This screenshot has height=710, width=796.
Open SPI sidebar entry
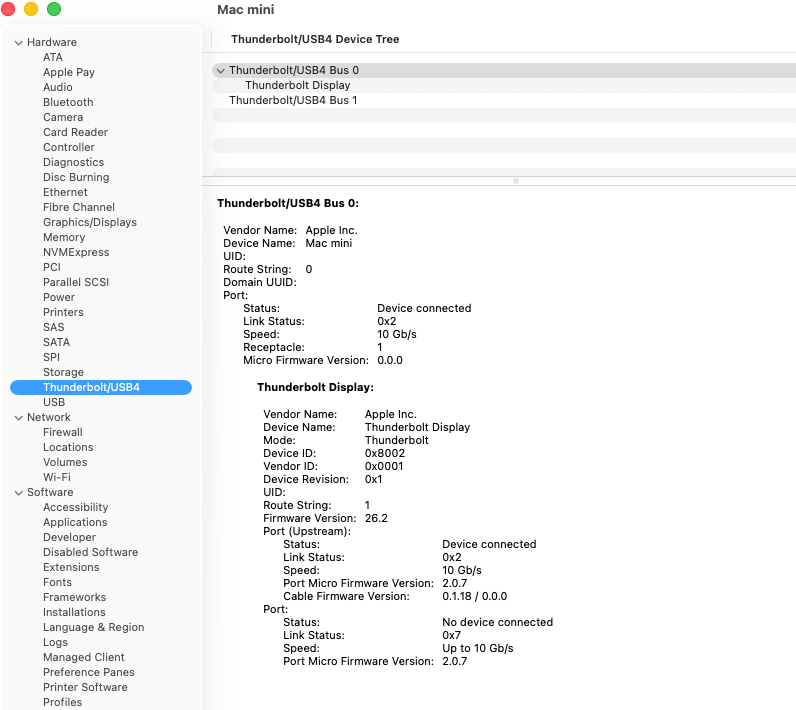coord(51,357)
